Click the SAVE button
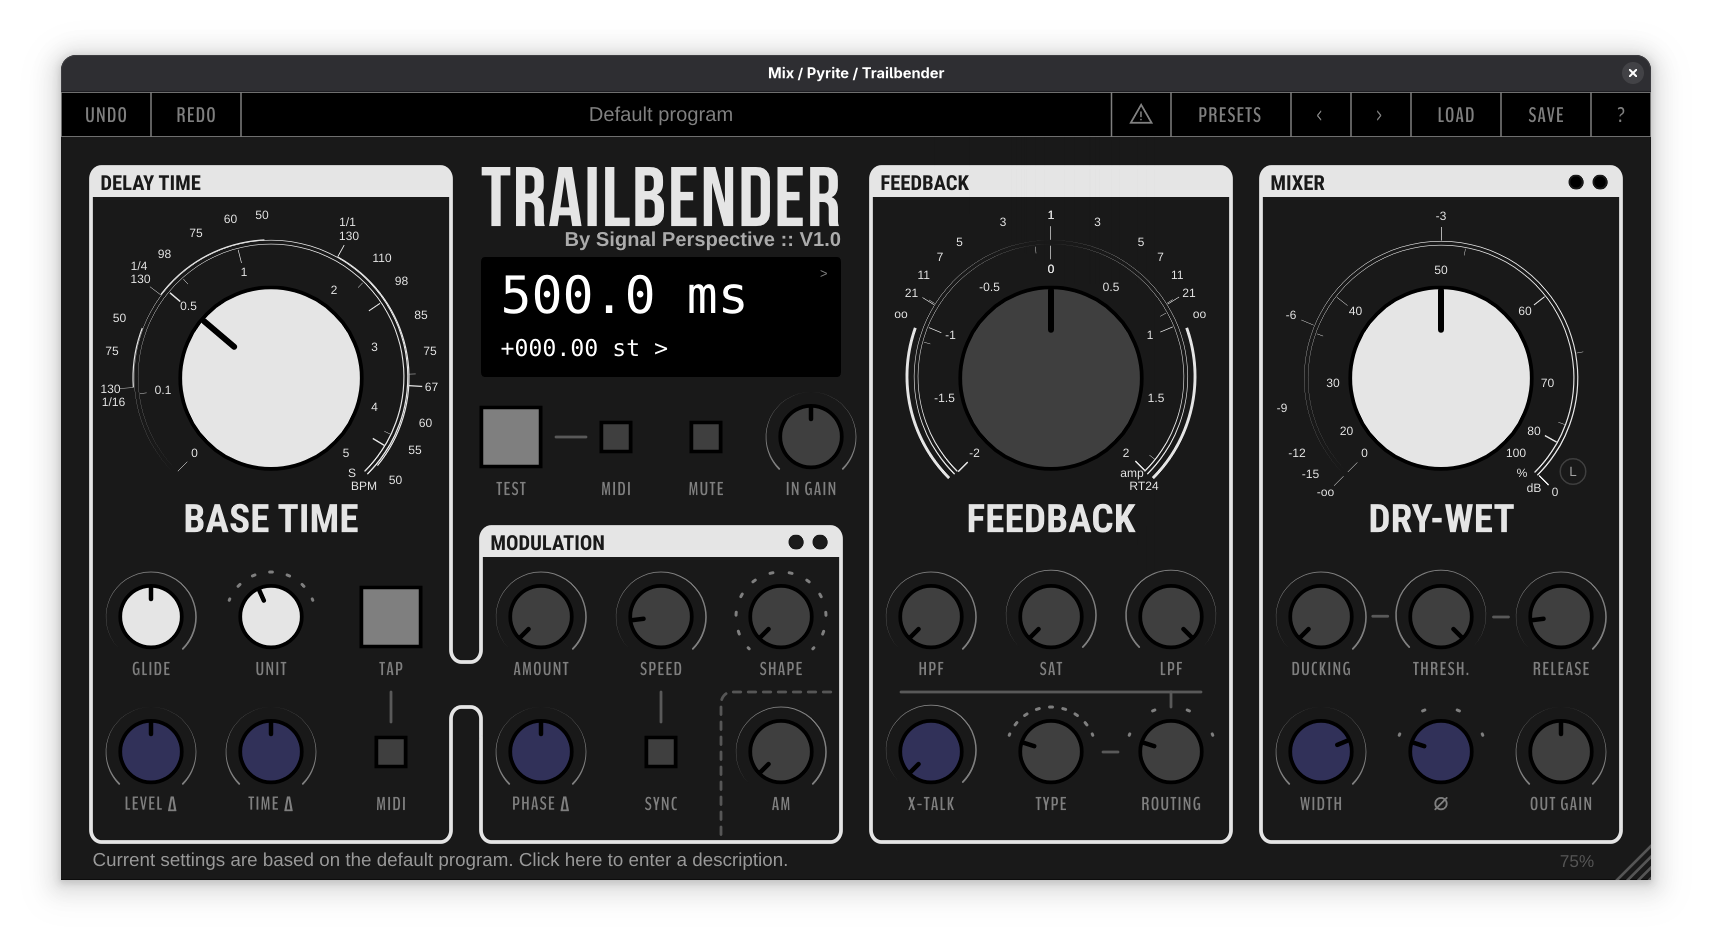Image resolution: width=1712 pixels, height=947 pixels. tap(1545, 115)
